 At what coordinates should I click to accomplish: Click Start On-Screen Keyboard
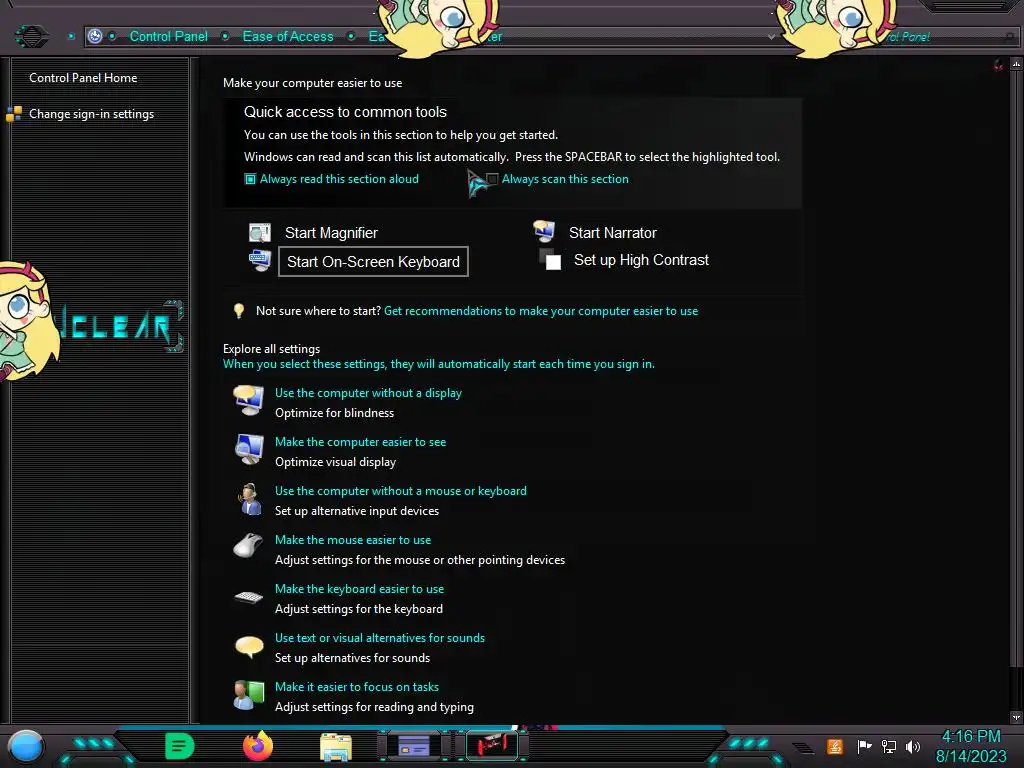click(374, 262)
